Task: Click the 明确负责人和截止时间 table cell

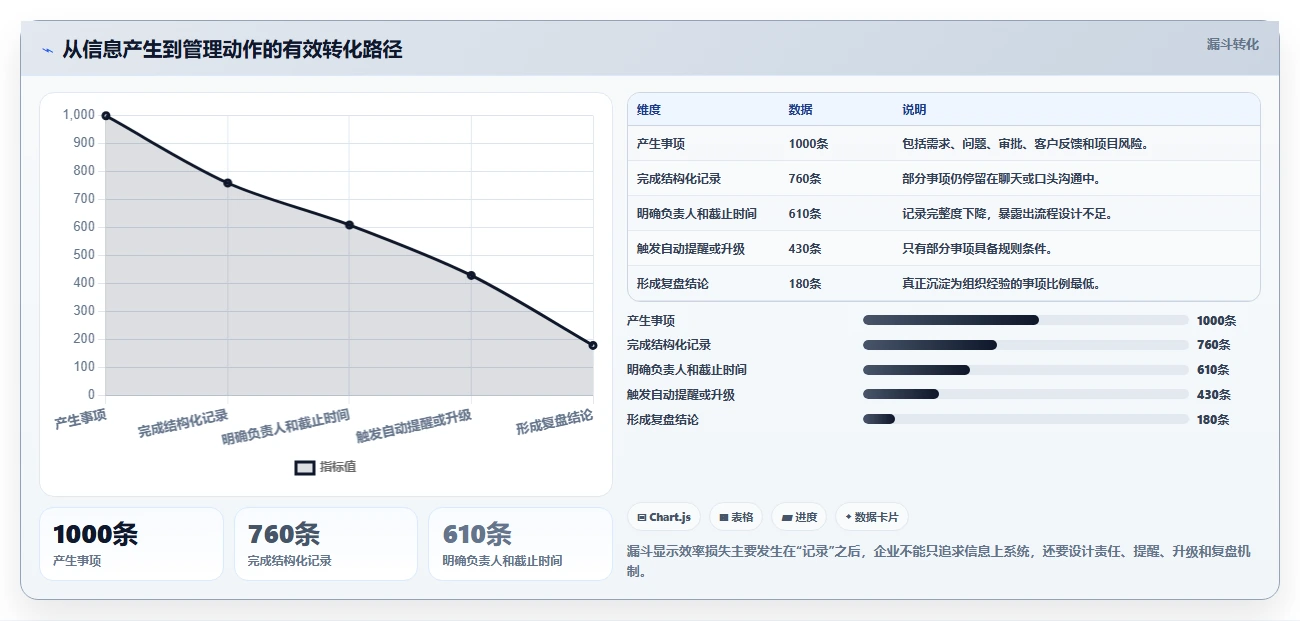Action: point(697,214)
